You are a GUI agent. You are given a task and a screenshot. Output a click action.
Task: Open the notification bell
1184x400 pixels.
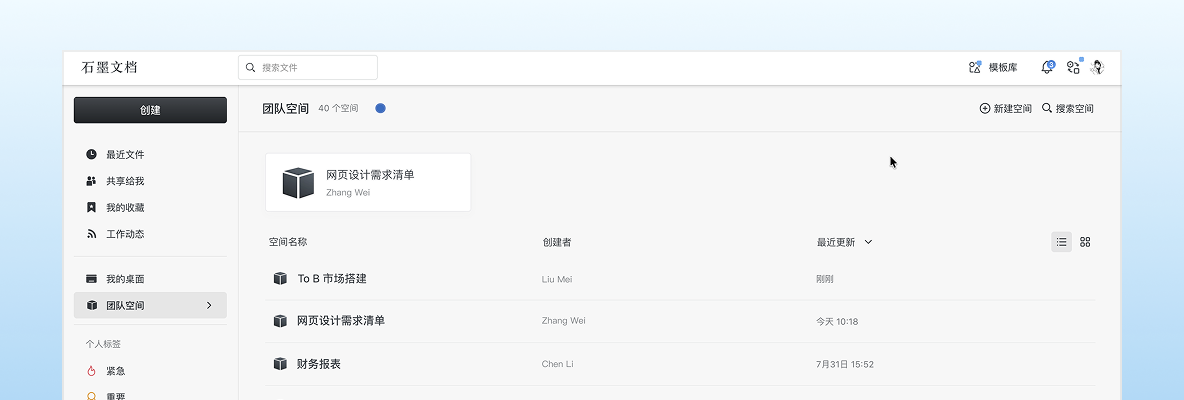pyautogui.click(x=1047, y=67)
